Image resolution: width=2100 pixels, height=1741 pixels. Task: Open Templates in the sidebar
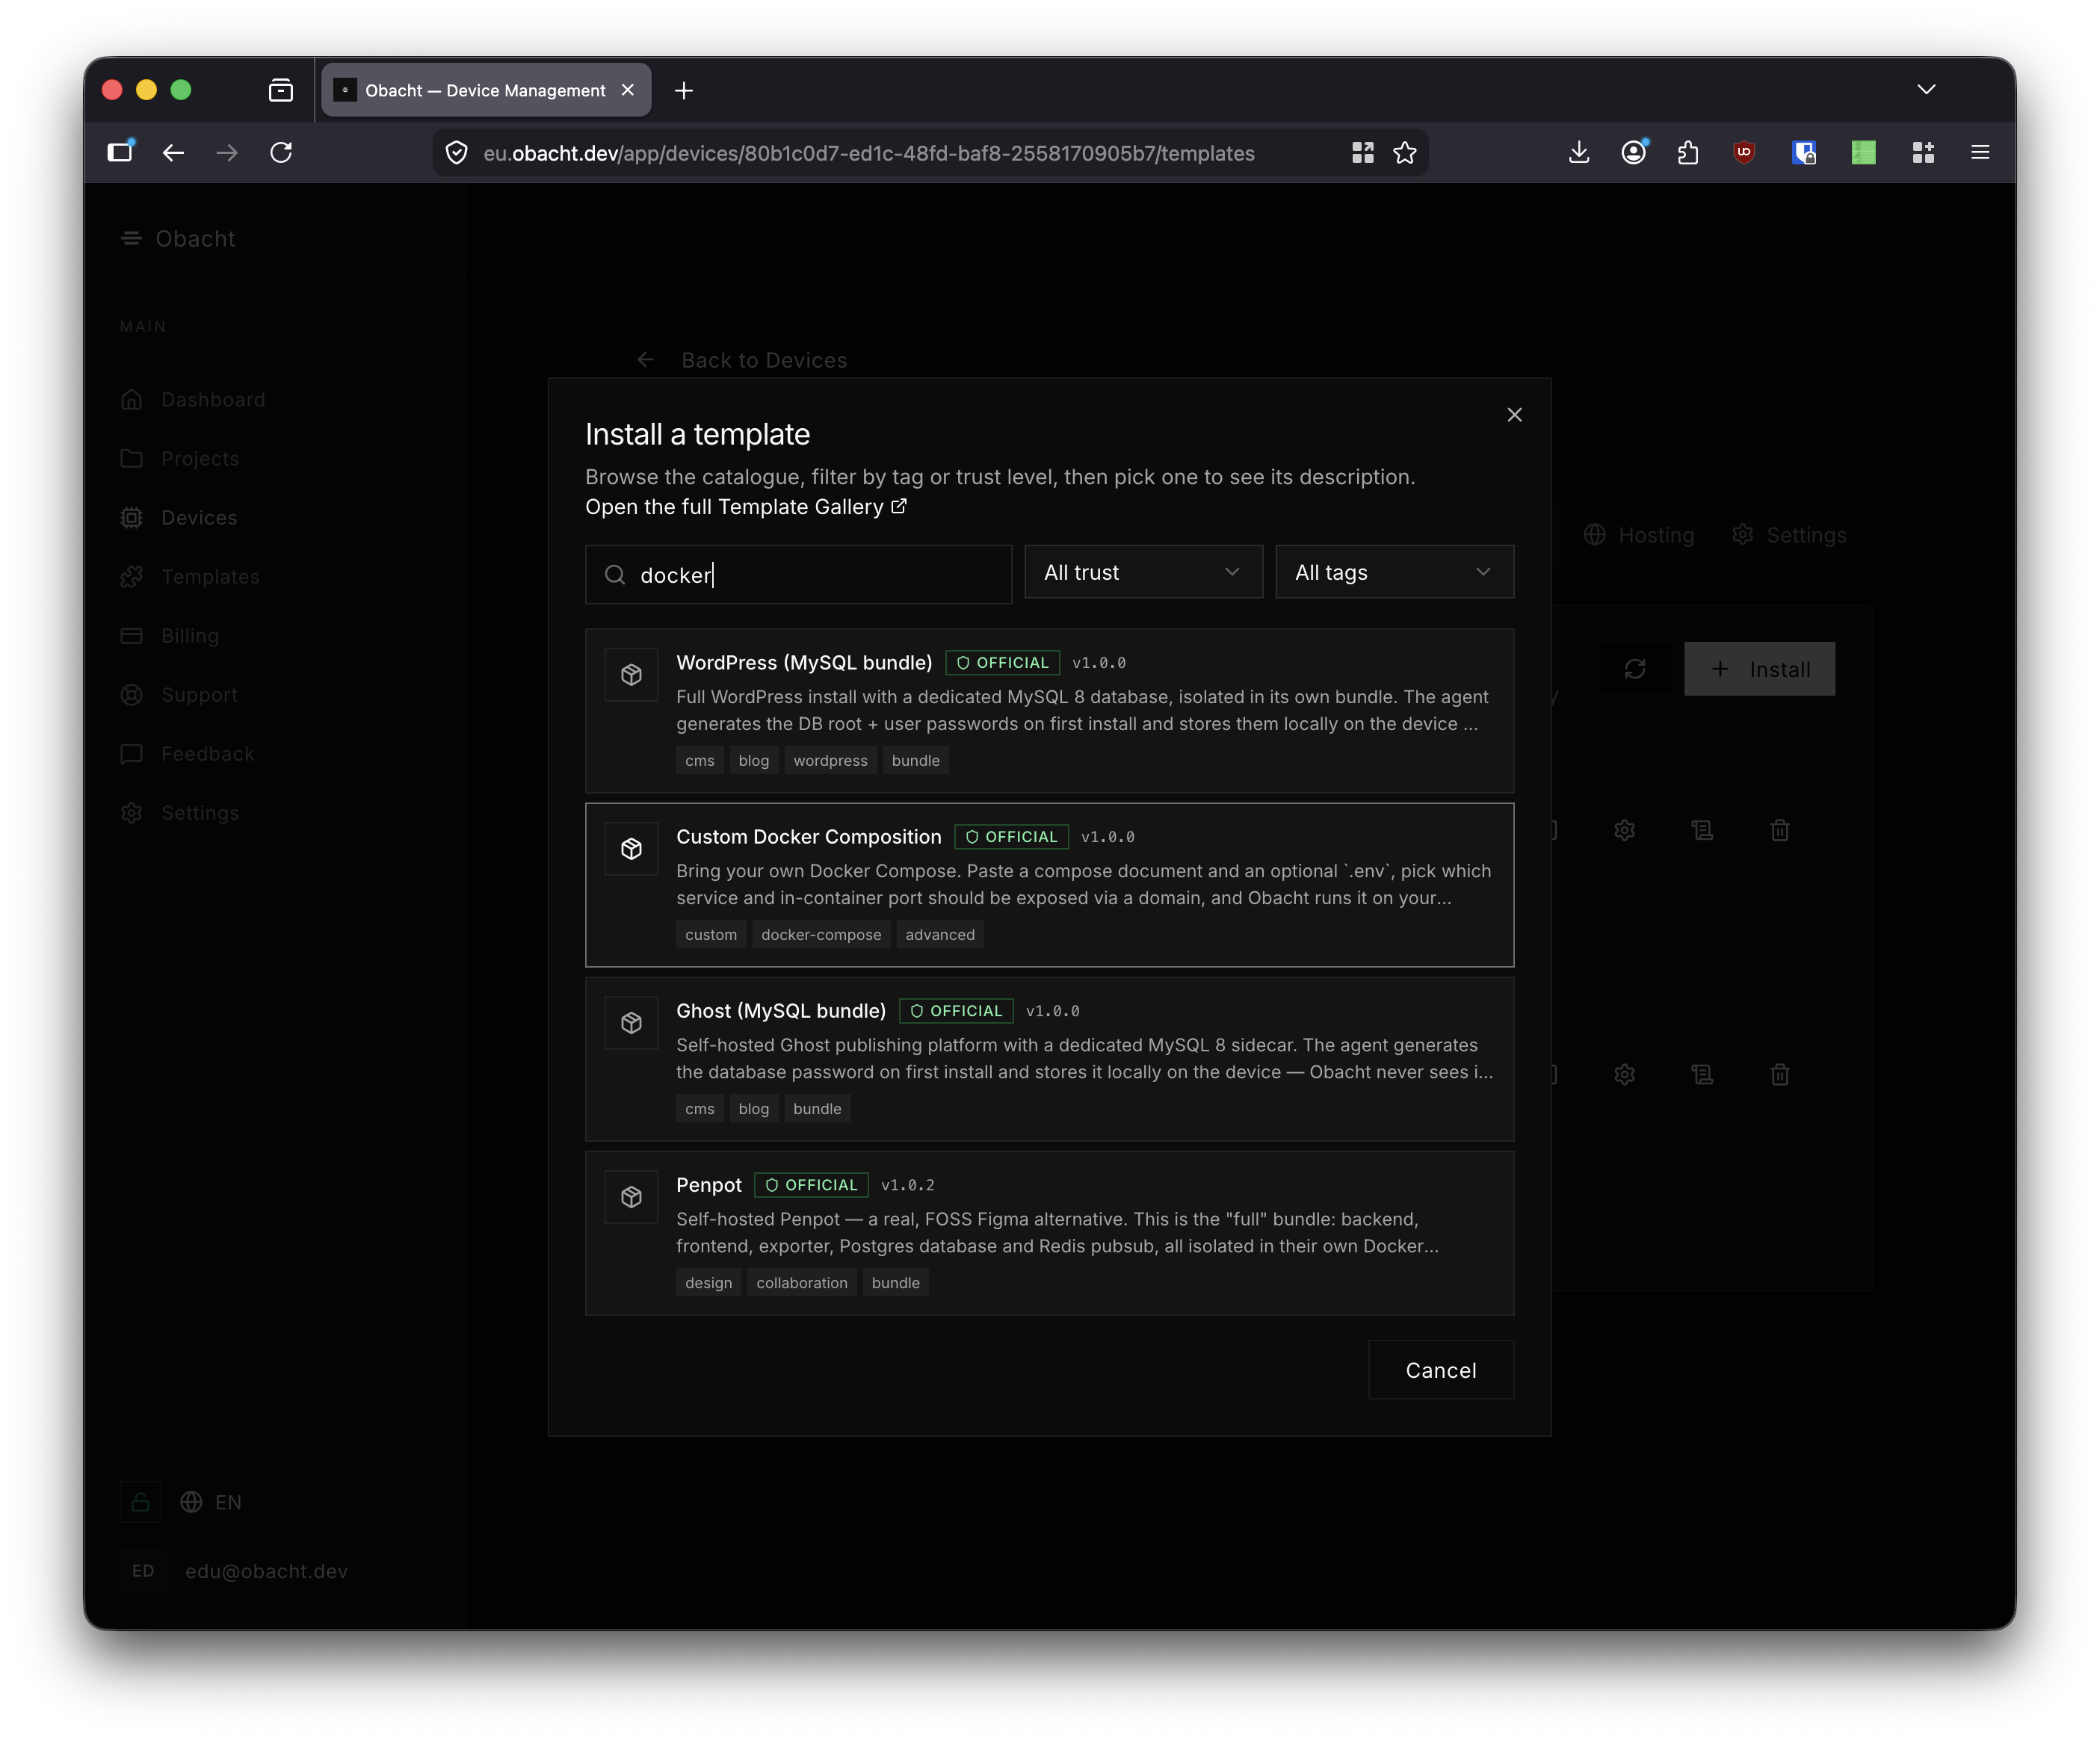[191, 576]
